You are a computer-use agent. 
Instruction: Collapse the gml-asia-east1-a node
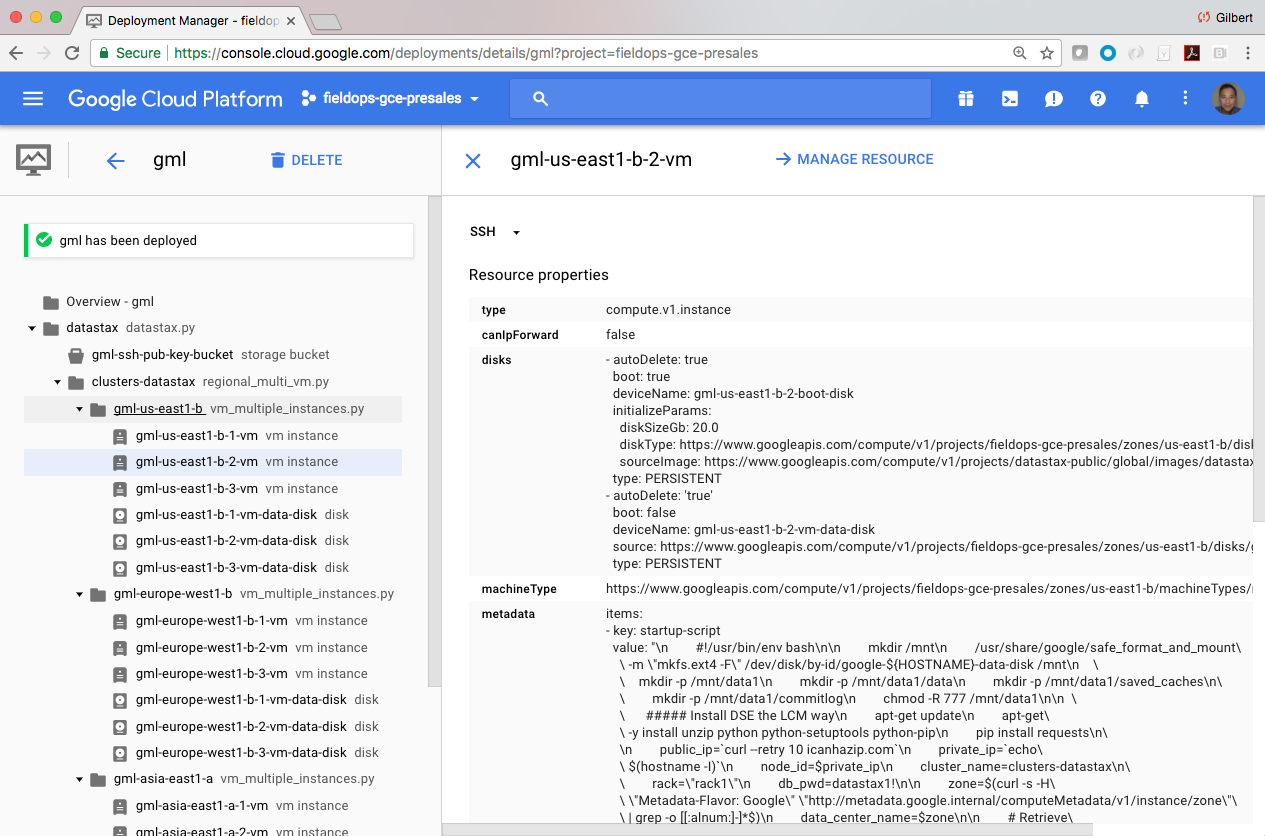tap(80, 779)
